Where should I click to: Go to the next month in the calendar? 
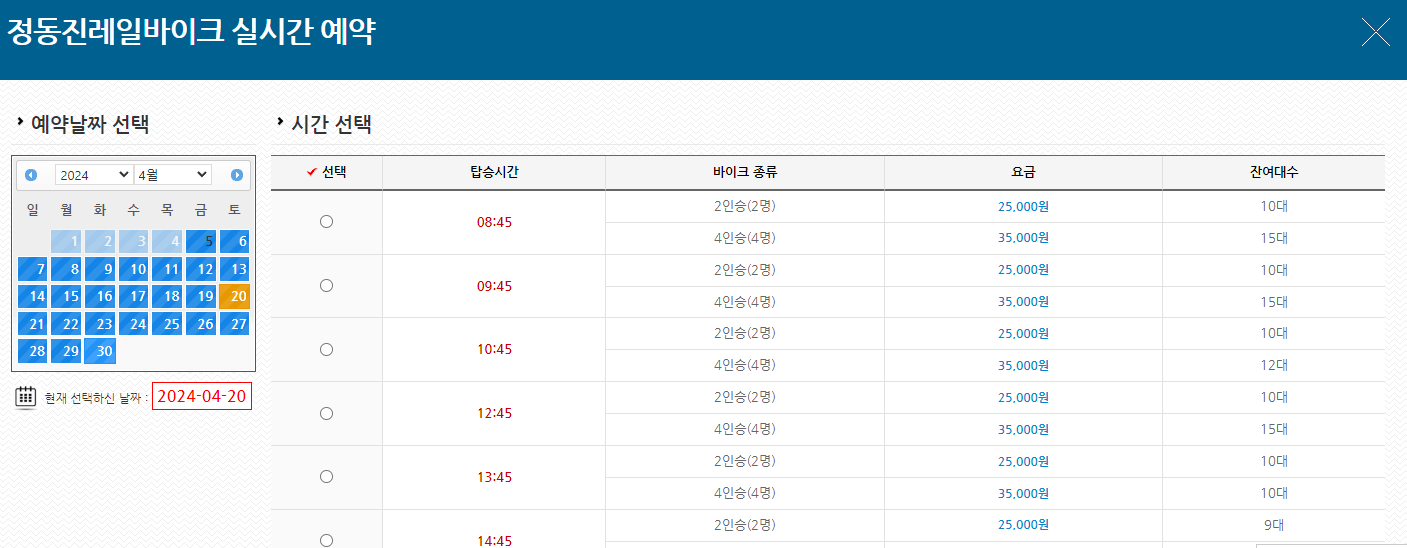tap(237, 175)
